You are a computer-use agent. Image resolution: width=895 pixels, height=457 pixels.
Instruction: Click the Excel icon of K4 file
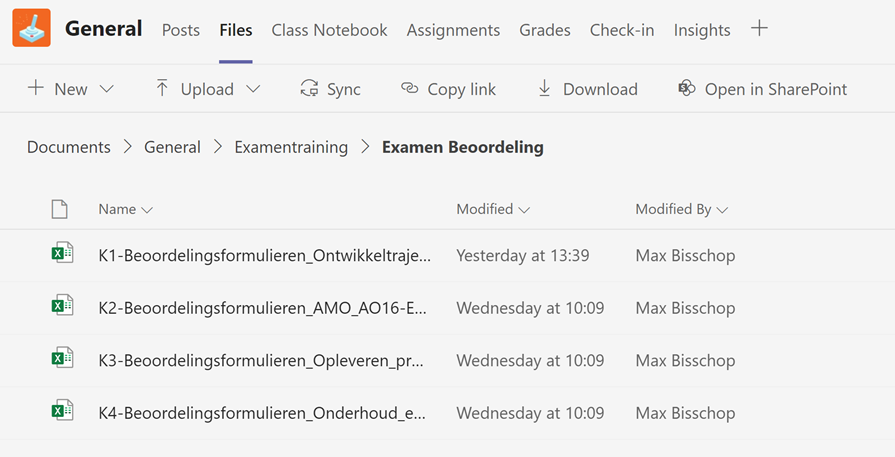tap(62, 411)
